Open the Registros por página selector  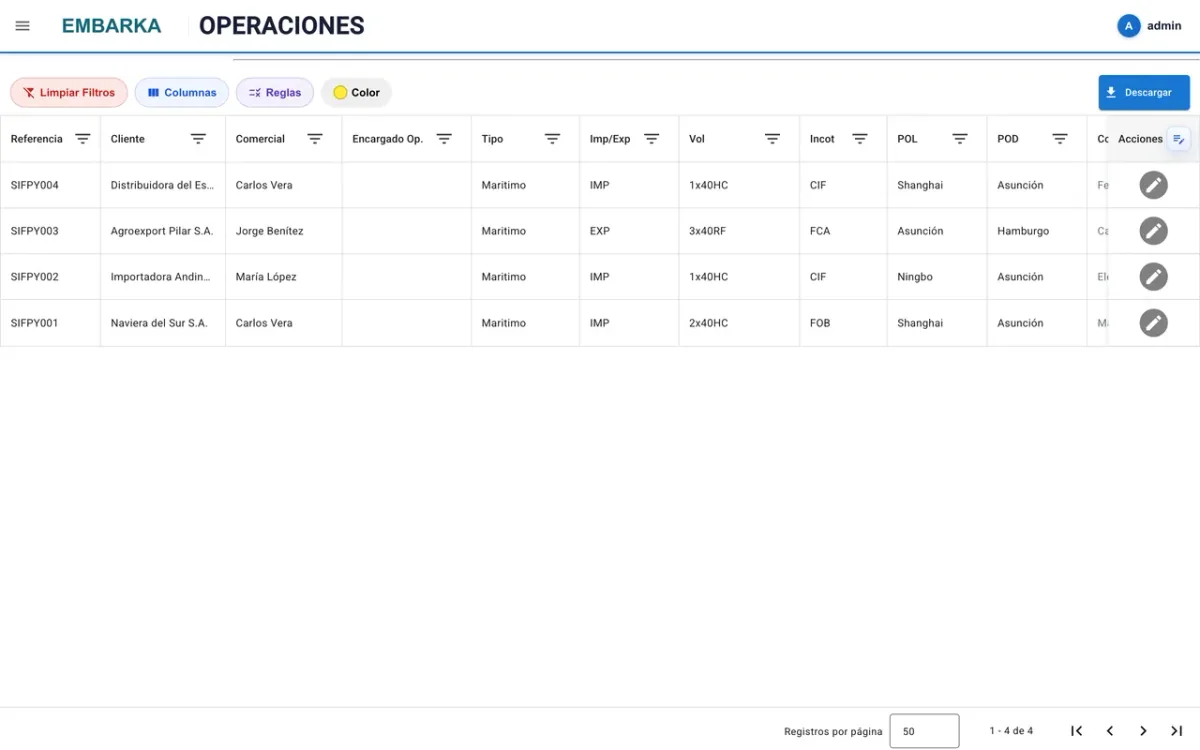(x=924, y=731)
